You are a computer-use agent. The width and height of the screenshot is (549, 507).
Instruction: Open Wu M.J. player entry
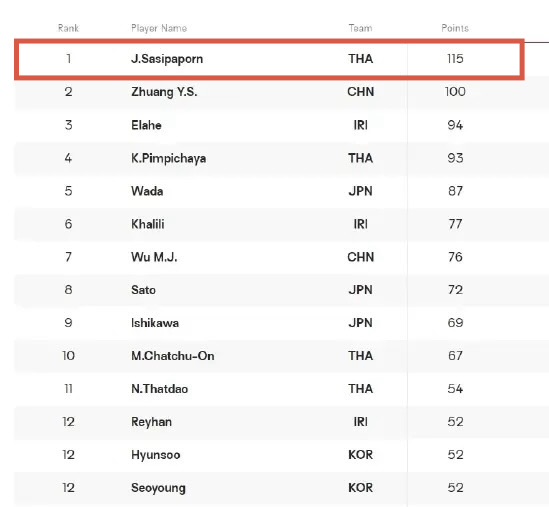[154, 257]
